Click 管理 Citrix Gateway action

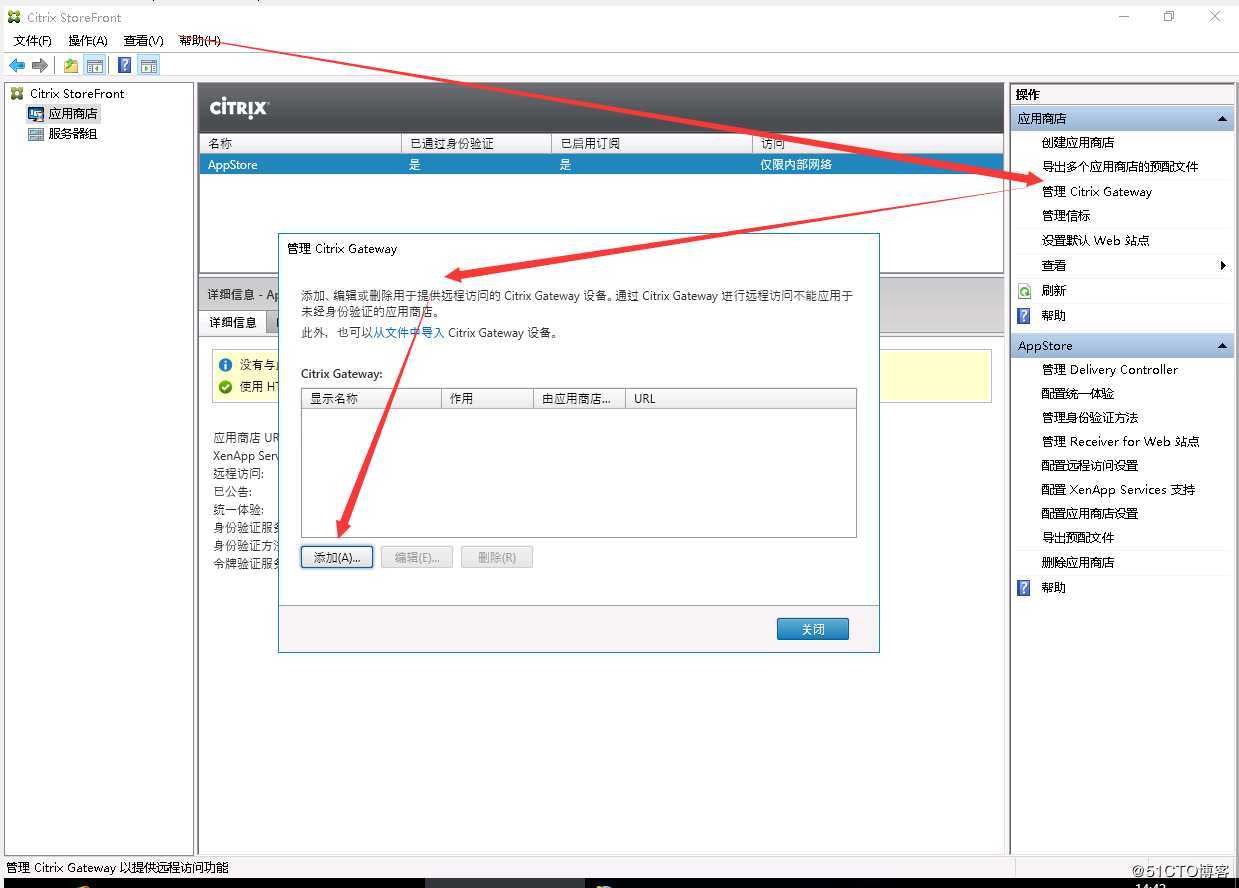(1097, 192)
